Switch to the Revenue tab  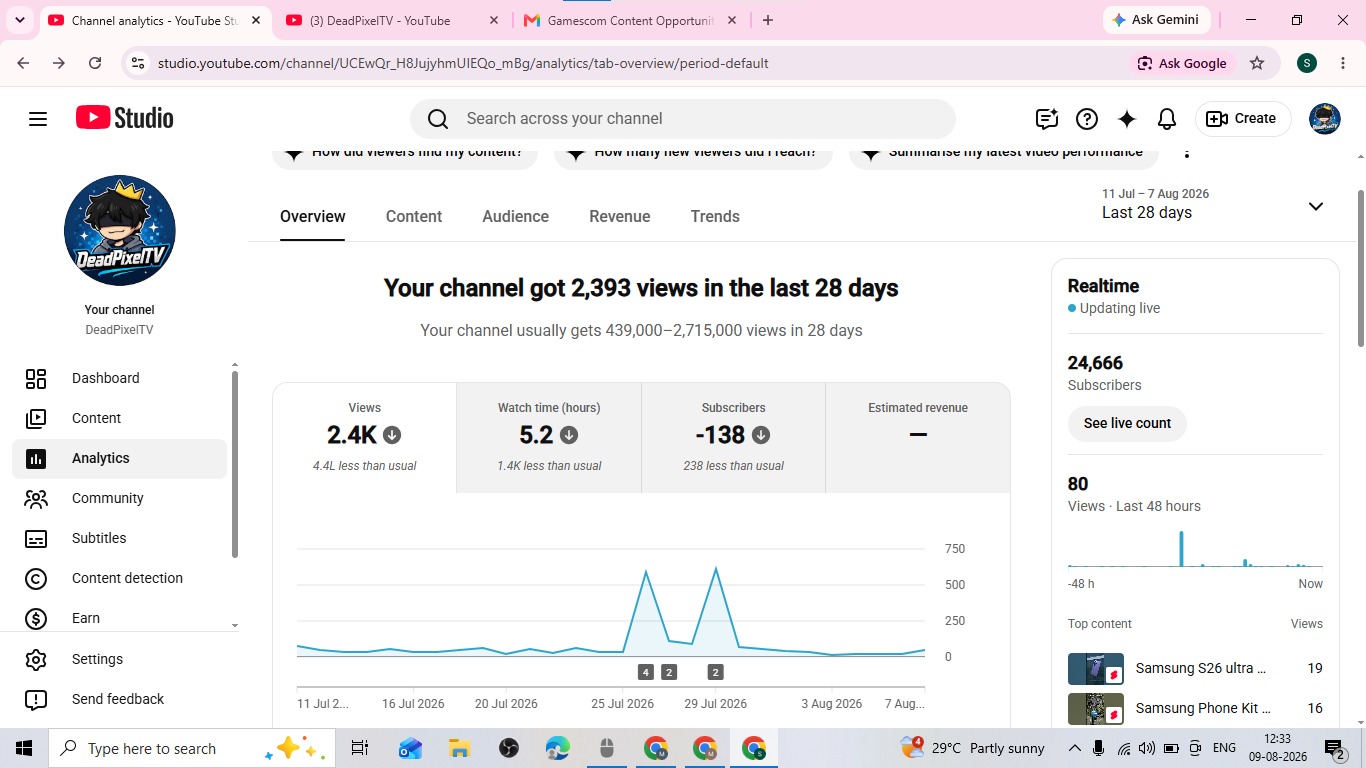coord(620,216)
